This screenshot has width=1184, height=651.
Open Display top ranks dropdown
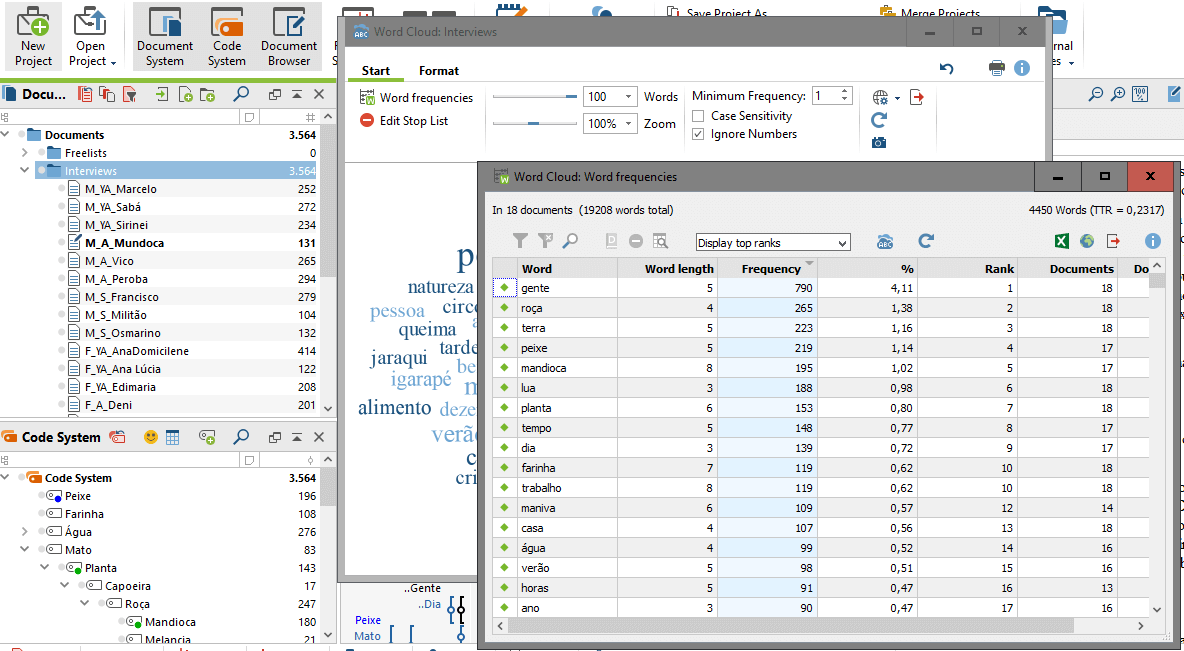tap(772, 242)
